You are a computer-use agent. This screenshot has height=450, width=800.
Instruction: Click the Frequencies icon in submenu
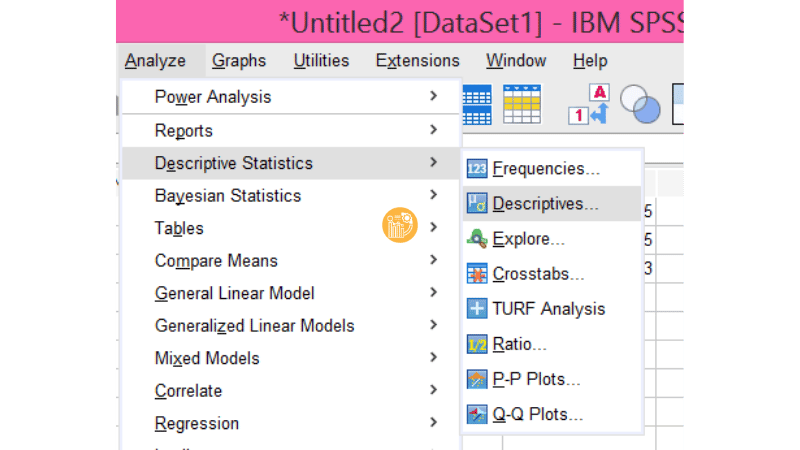pyautogui.click(x=477, y=168)
